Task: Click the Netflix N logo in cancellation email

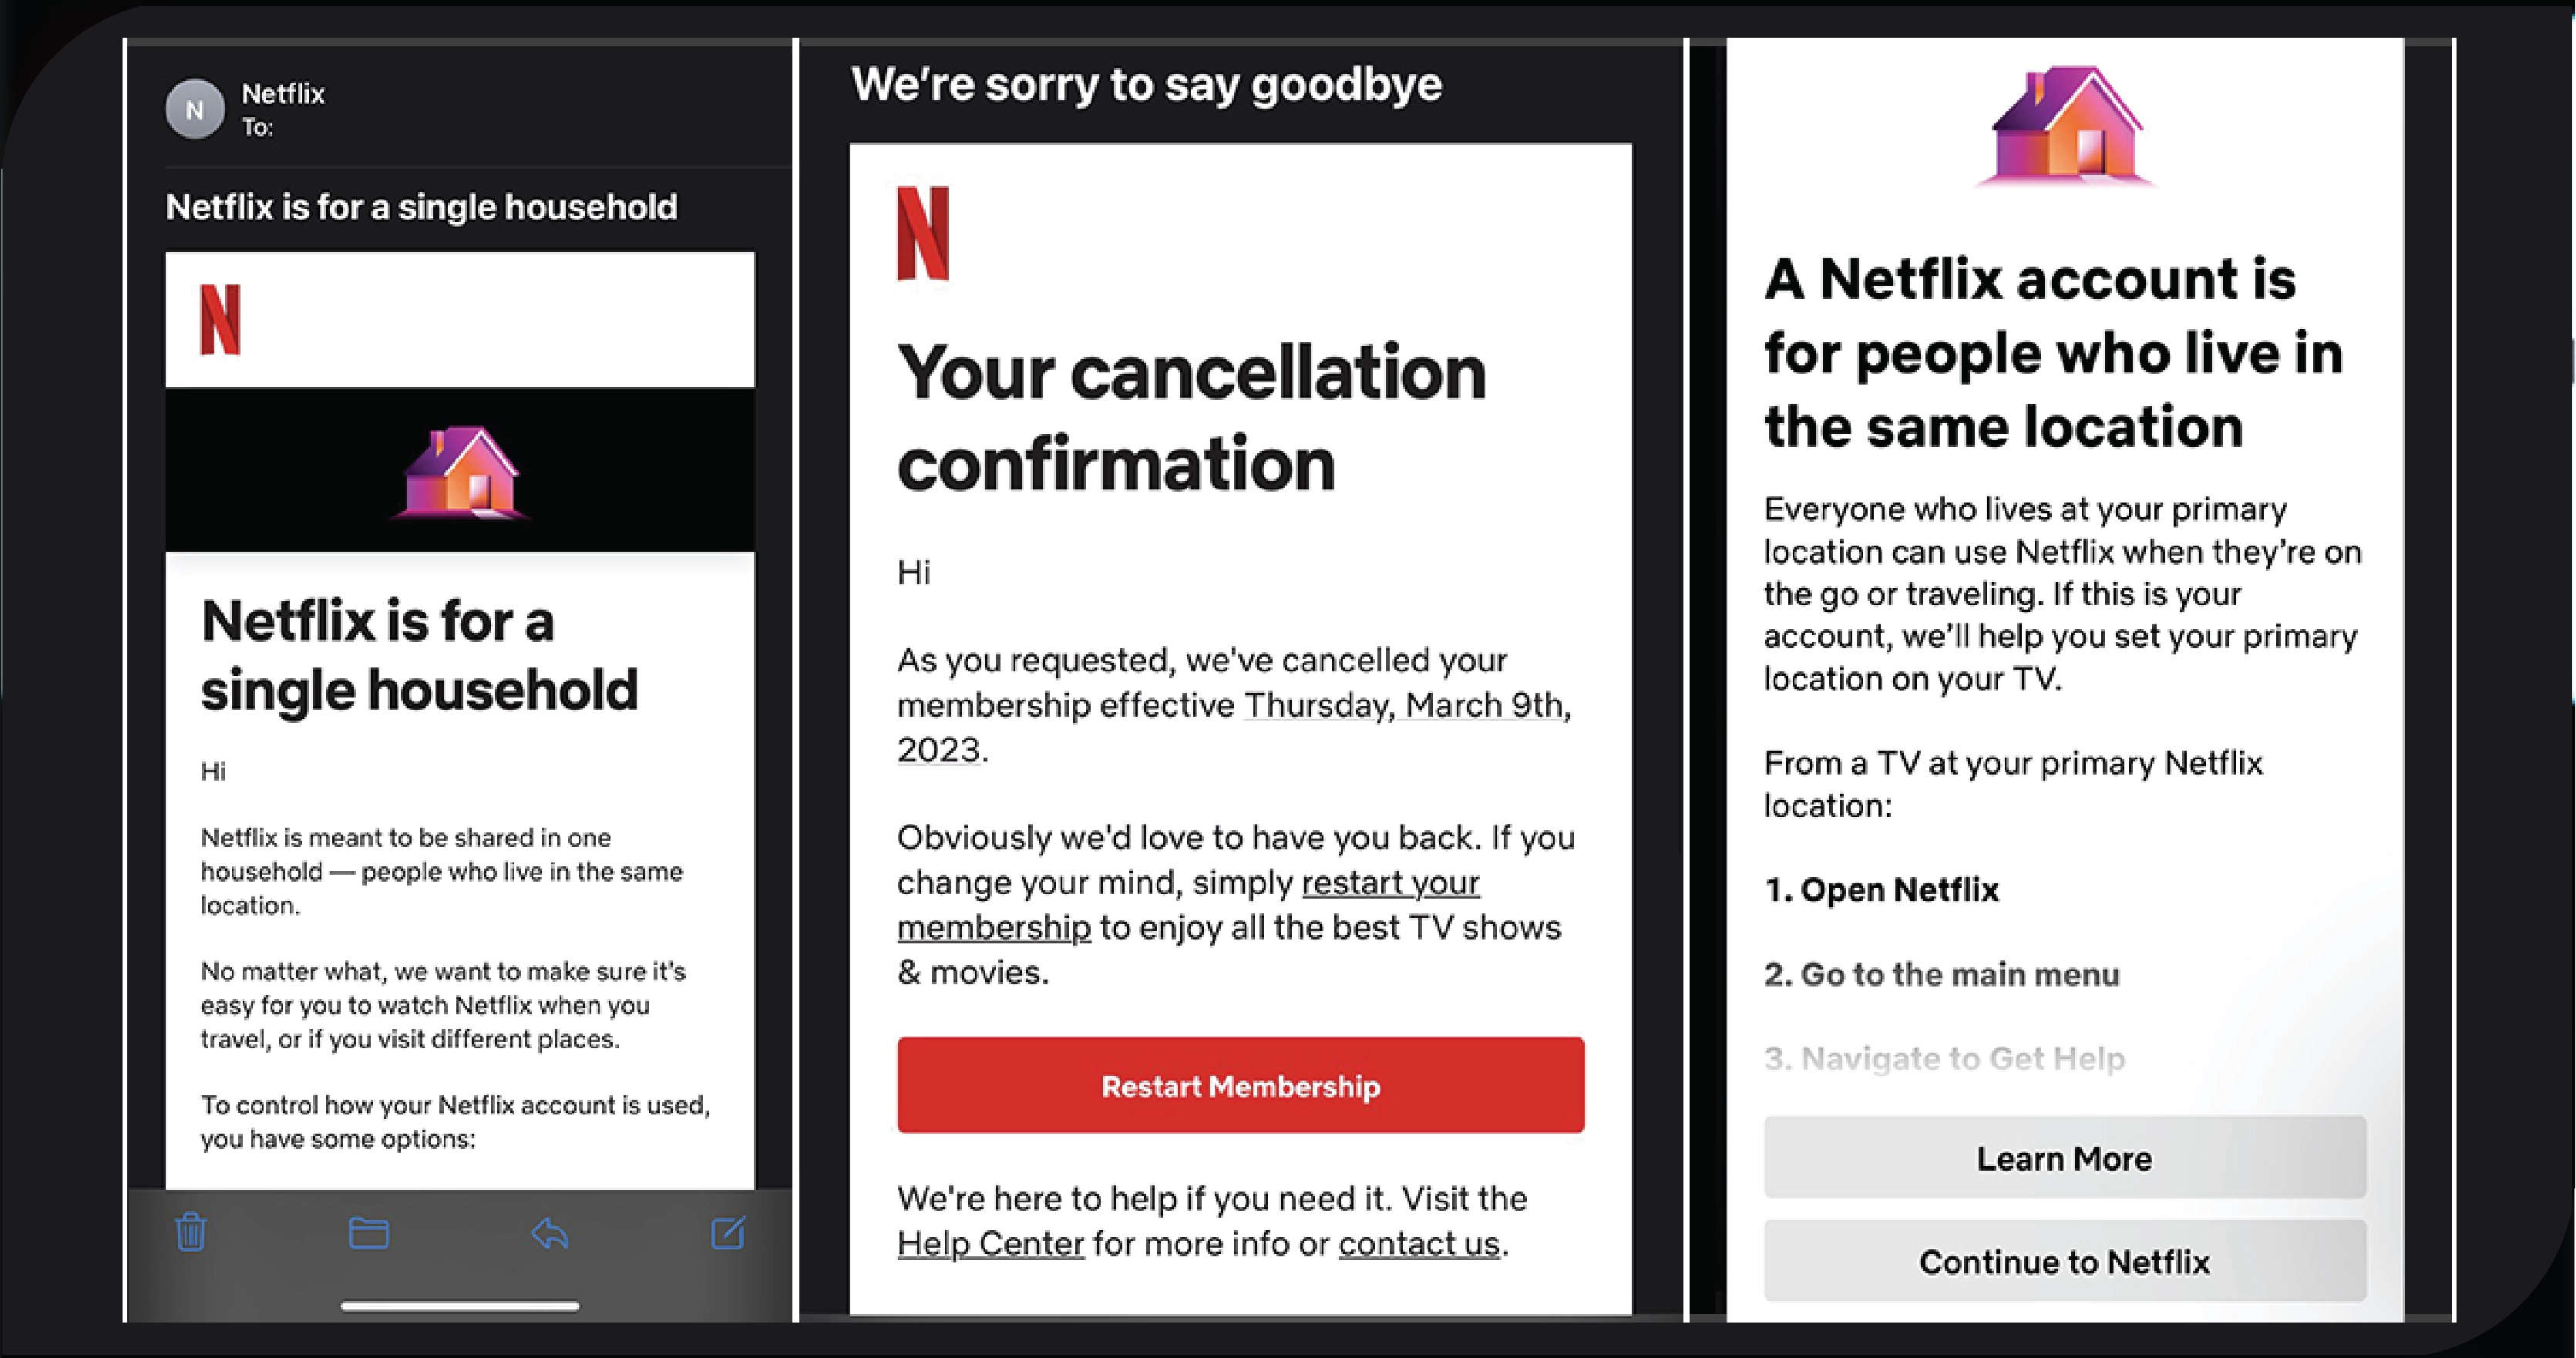Action: click(922, 233)
